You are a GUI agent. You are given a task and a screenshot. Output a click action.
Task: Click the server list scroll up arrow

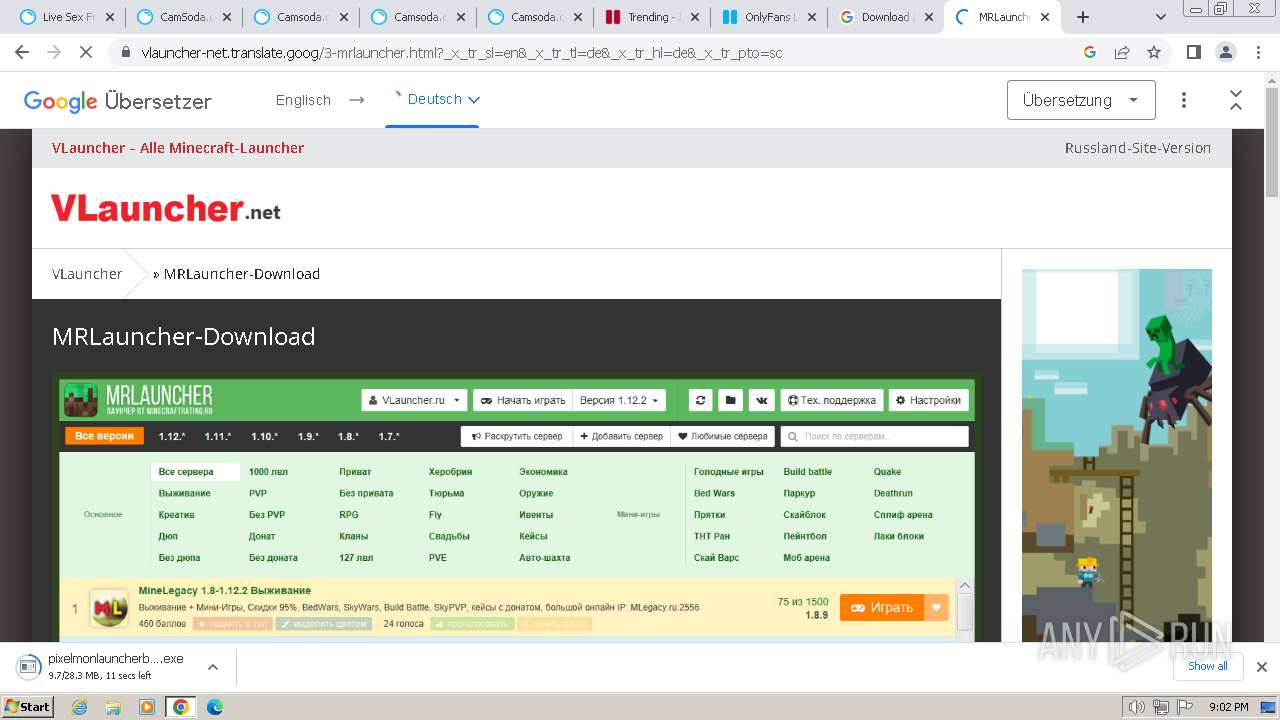965,586
